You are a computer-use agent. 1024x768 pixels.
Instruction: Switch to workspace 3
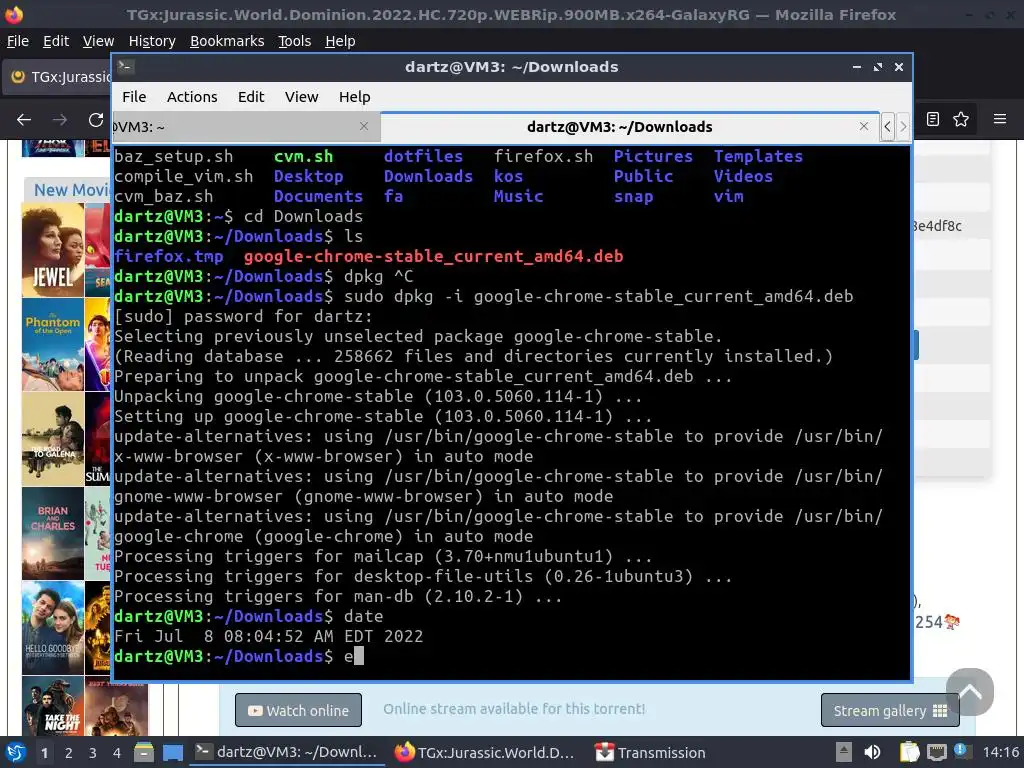tap(93, 753)
